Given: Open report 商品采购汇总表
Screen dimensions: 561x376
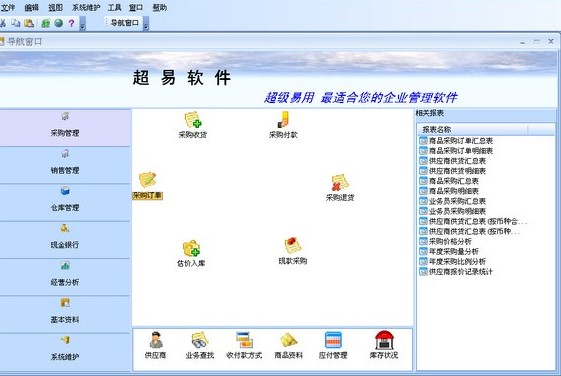Looking at the screenshot, I should (x=449, y=181).
